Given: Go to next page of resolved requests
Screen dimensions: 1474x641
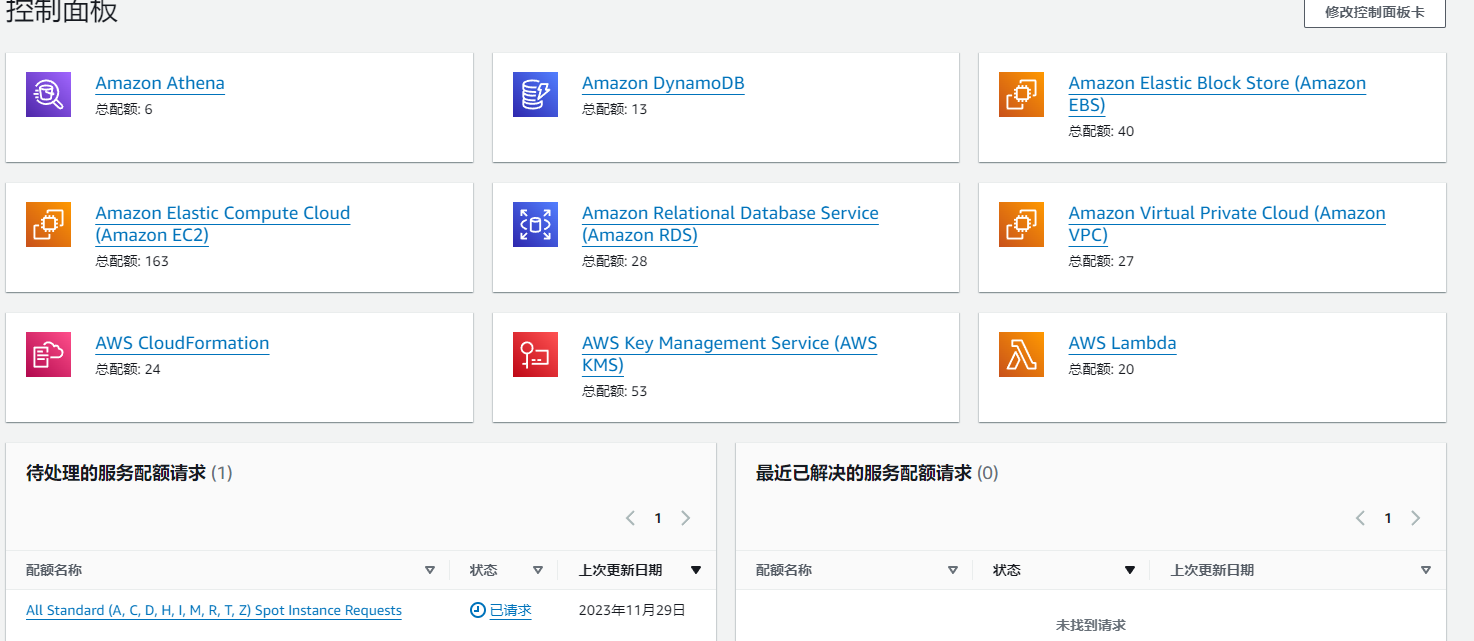Looking at the screenshot, I should tap(1416, 518).
